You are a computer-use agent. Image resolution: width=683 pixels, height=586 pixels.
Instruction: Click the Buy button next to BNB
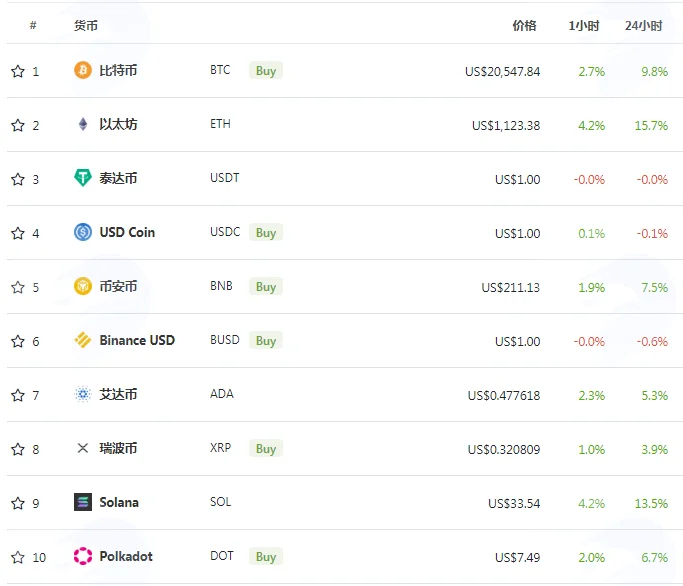[x=266, y=287]
